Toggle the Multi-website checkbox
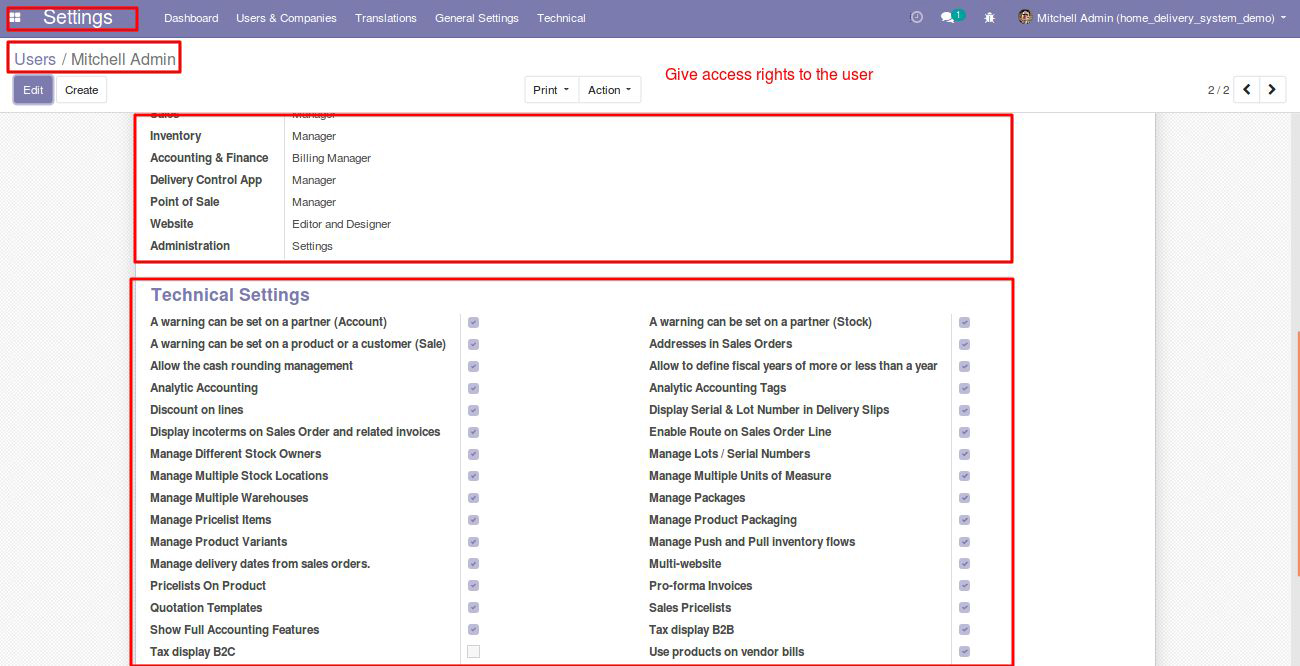Screen dimensions: 1300x666 (x=964, y=564)
